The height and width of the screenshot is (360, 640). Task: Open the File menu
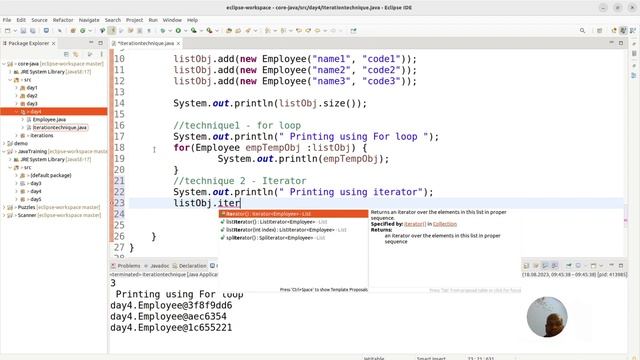point(7,20)
